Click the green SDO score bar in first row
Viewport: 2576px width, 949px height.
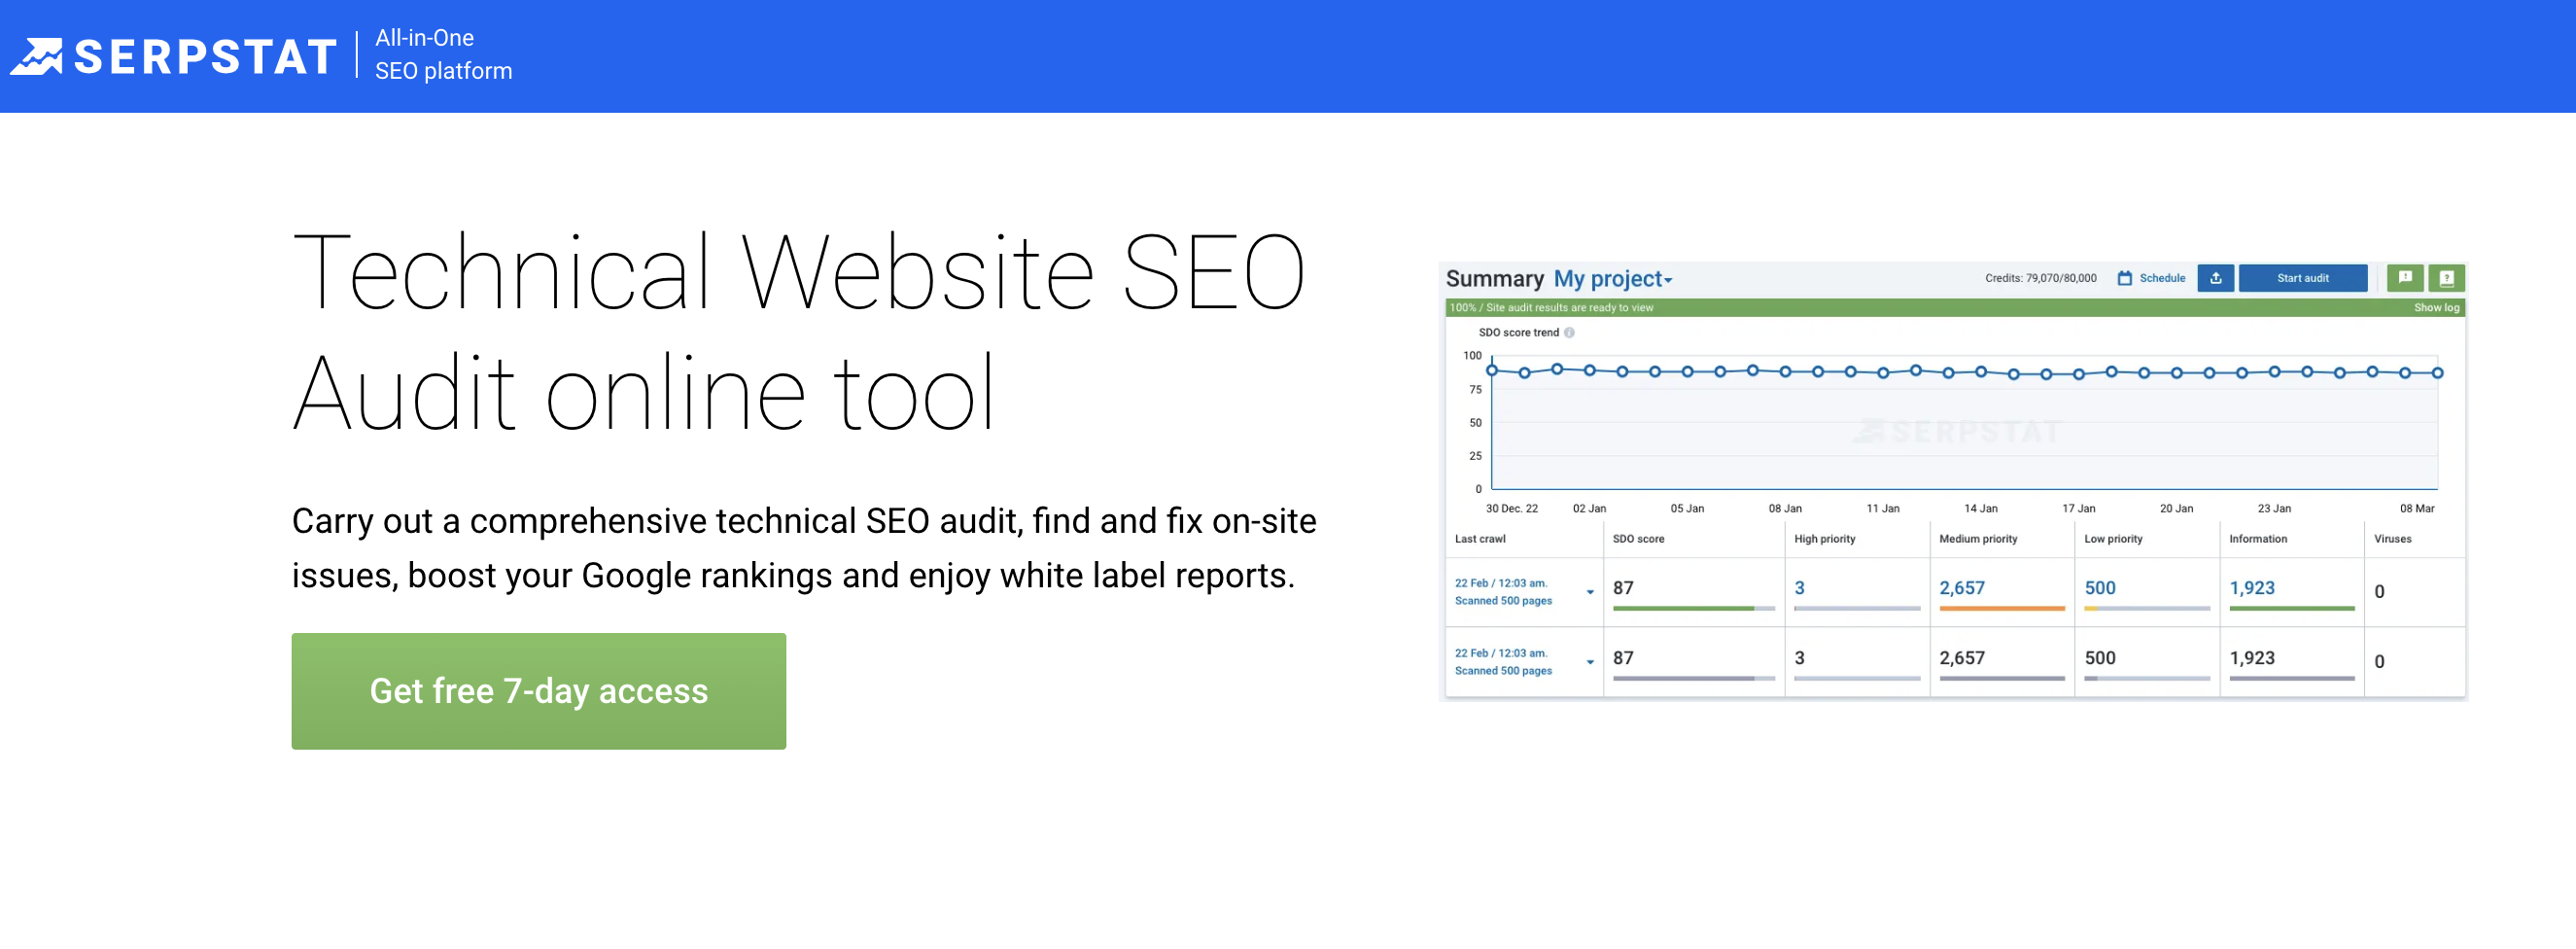(x=1683, y=608)
